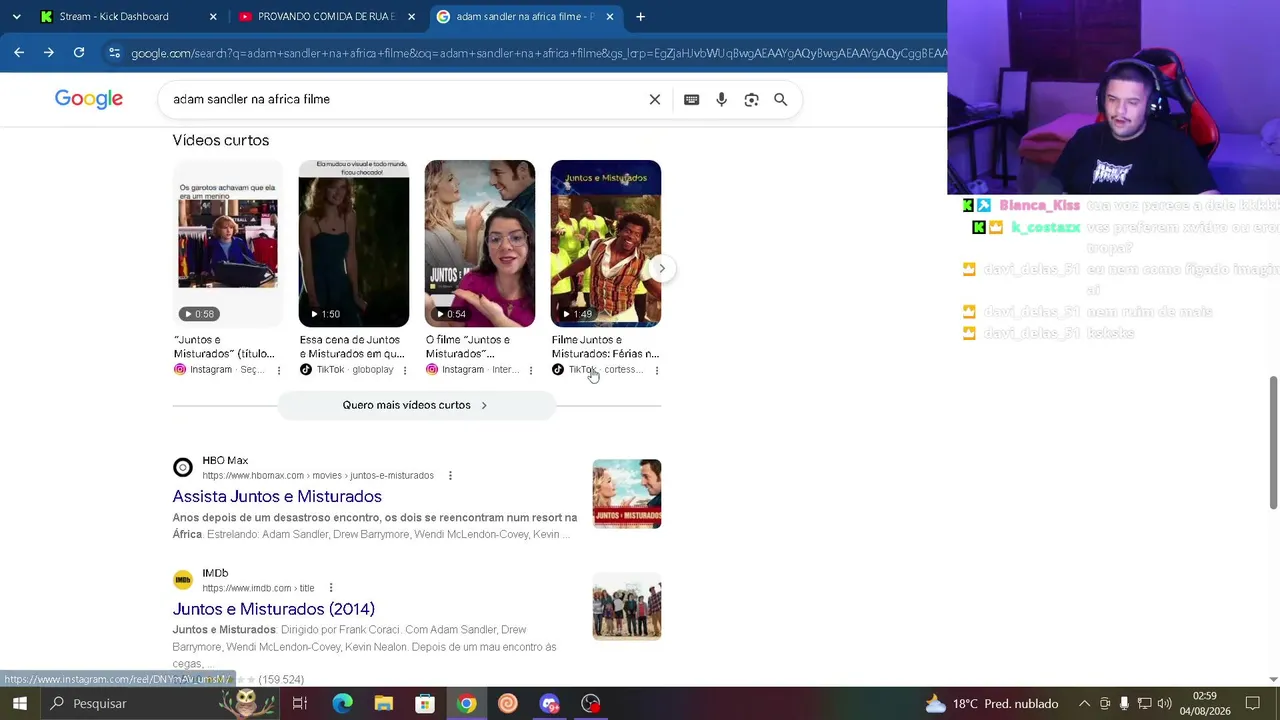Play the 0:58 Instagram short video
The width and height of the screenshot is (1280, 720).
pos(228,243)
